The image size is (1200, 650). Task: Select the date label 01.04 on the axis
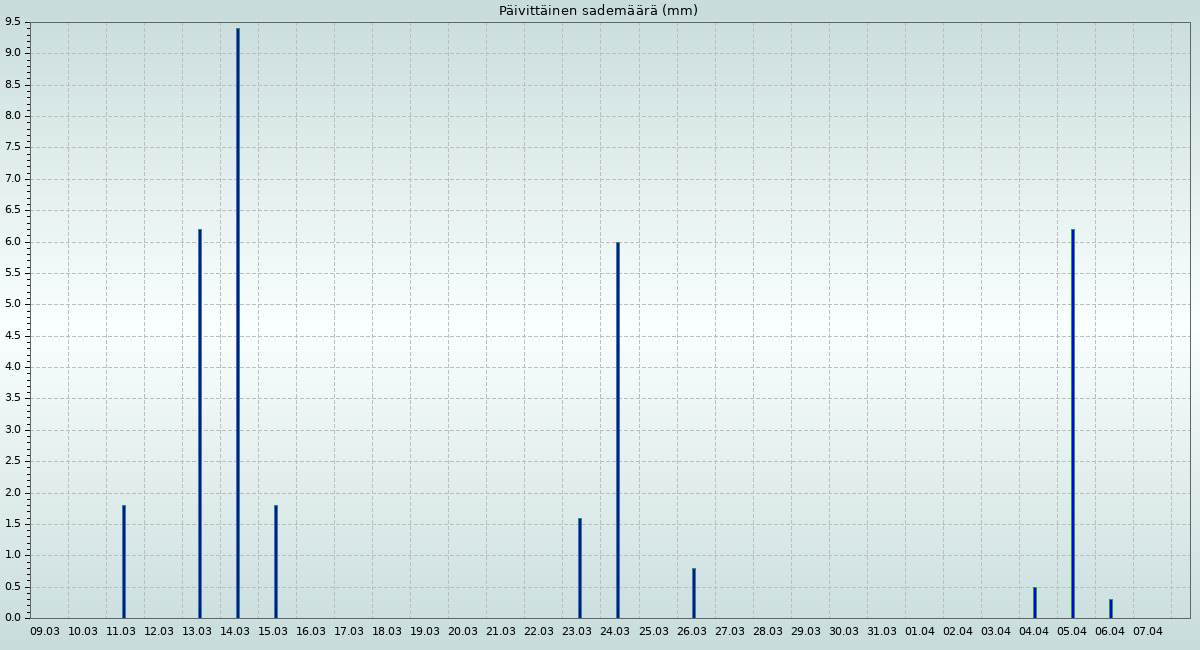click(920, 632)
